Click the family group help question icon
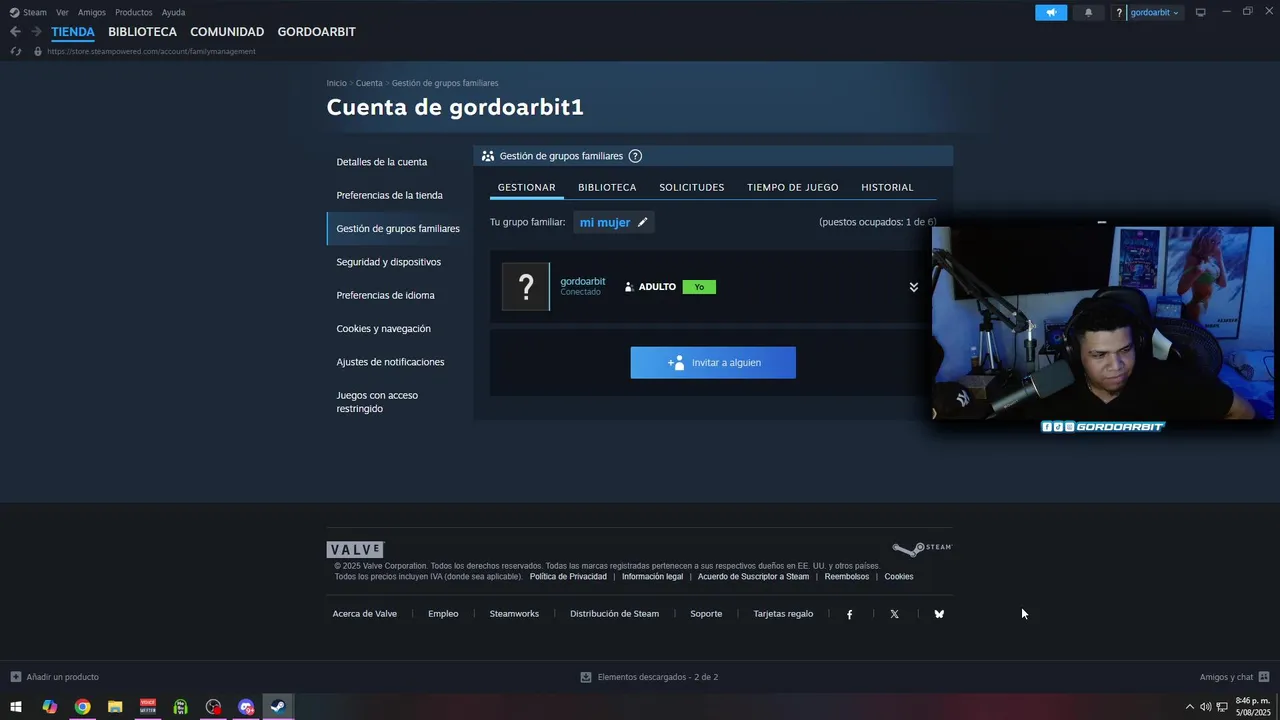This screenshot has width=1280, height=720. (635, 156)
